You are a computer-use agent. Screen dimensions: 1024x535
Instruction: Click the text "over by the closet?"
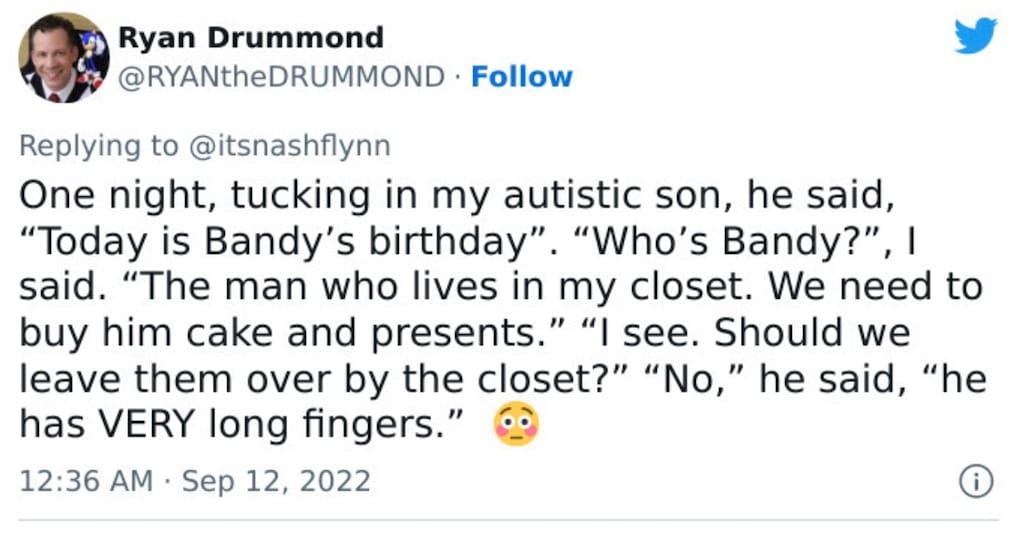435,380
